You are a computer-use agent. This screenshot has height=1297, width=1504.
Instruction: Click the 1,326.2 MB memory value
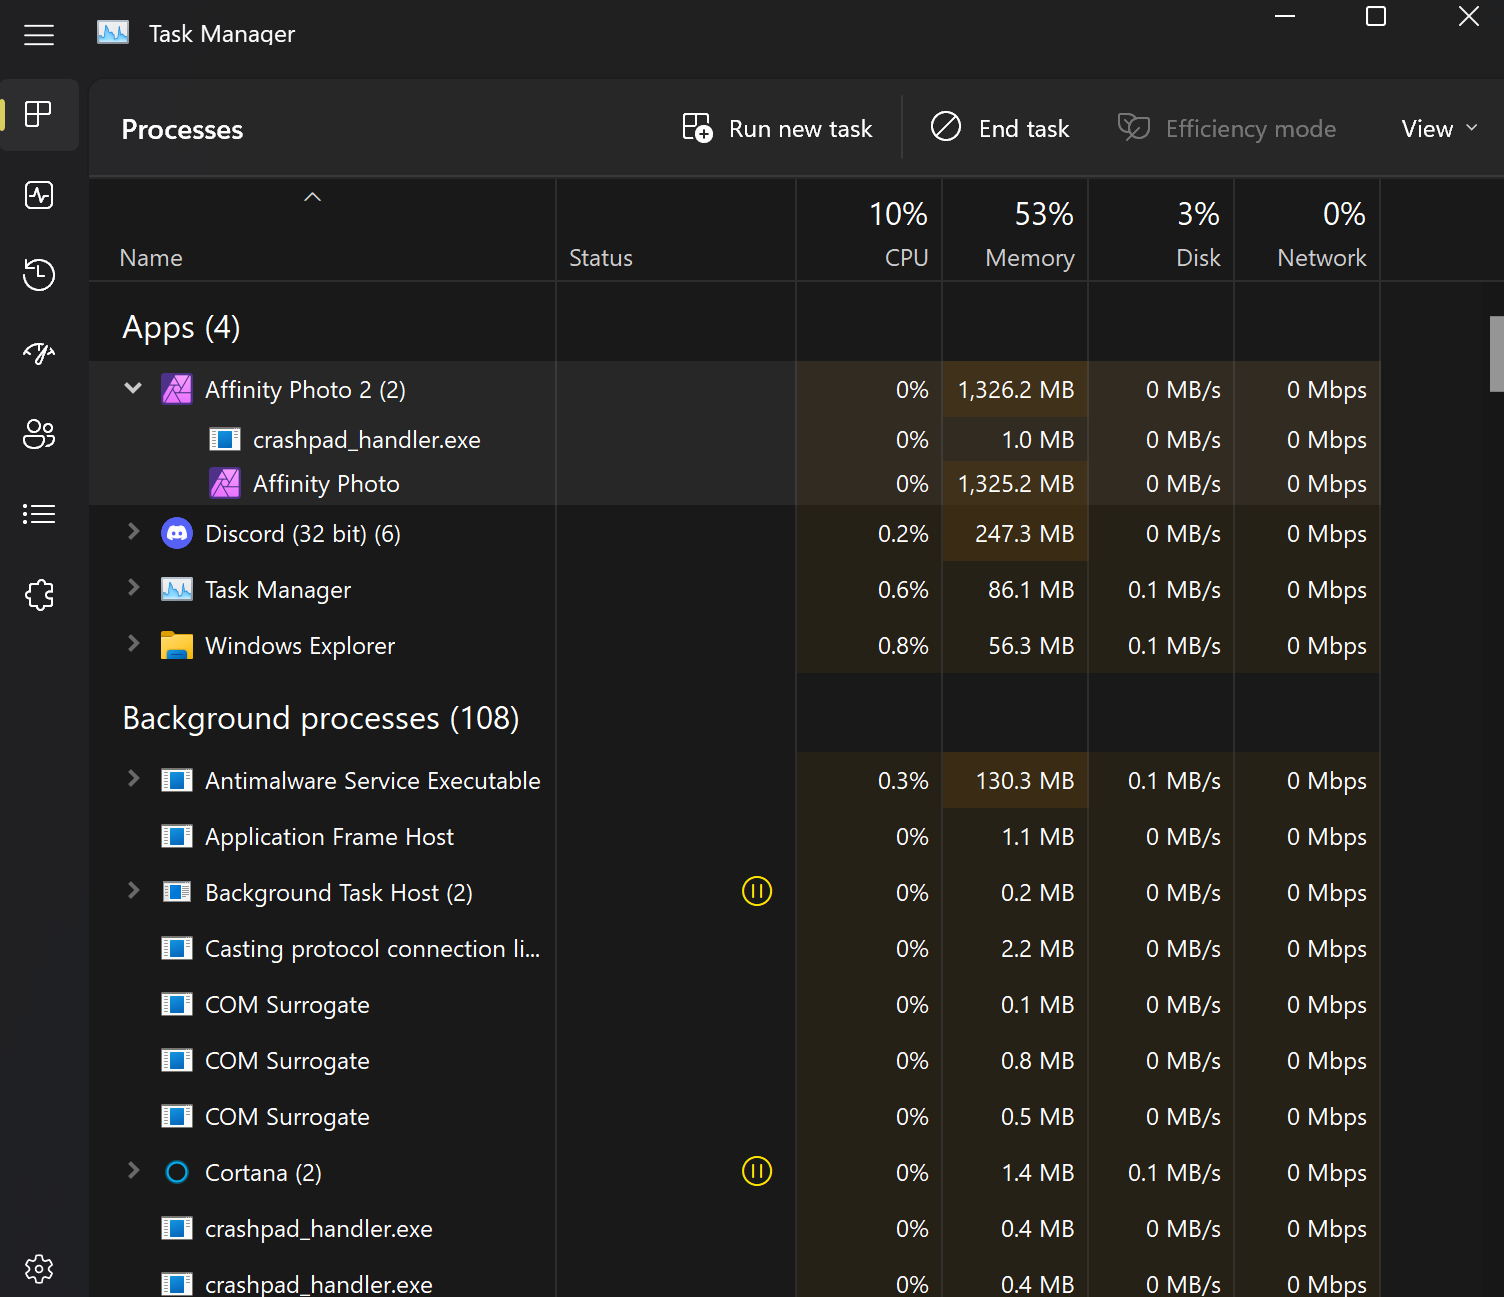pos(1016,390)
